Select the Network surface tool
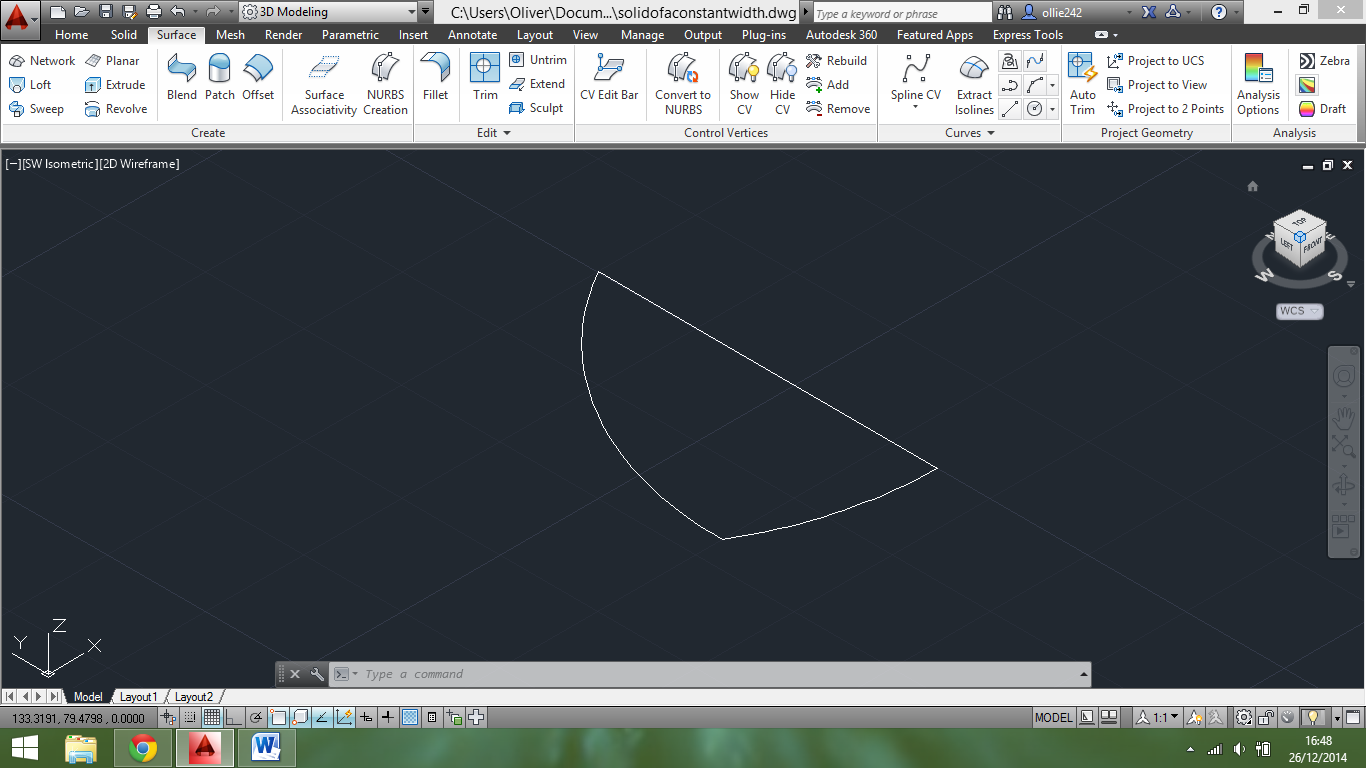The height and width of the screenshot is (768, 1366). (42, 61)
